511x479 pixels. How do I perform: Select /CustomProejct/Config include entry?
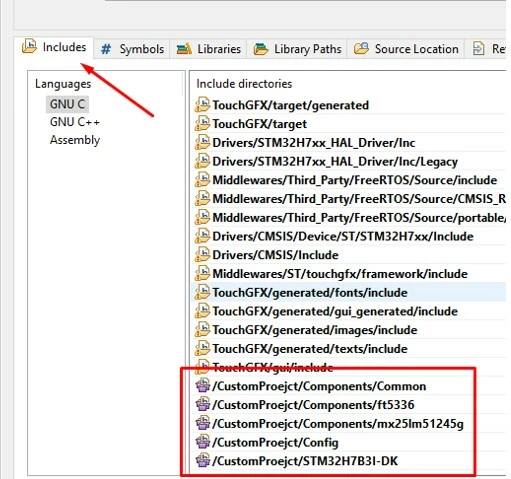click(349, 442)
